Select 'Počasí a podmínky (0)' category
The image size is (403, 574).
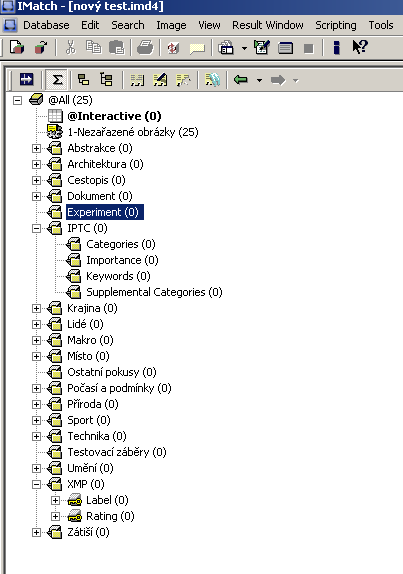119,388
